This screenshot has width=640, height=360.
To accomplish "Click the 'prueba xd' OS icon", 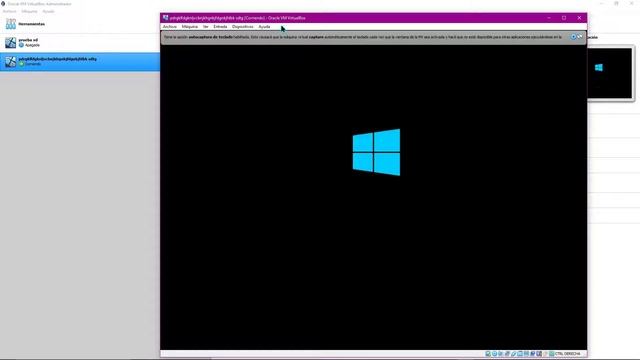I will 11,42.
